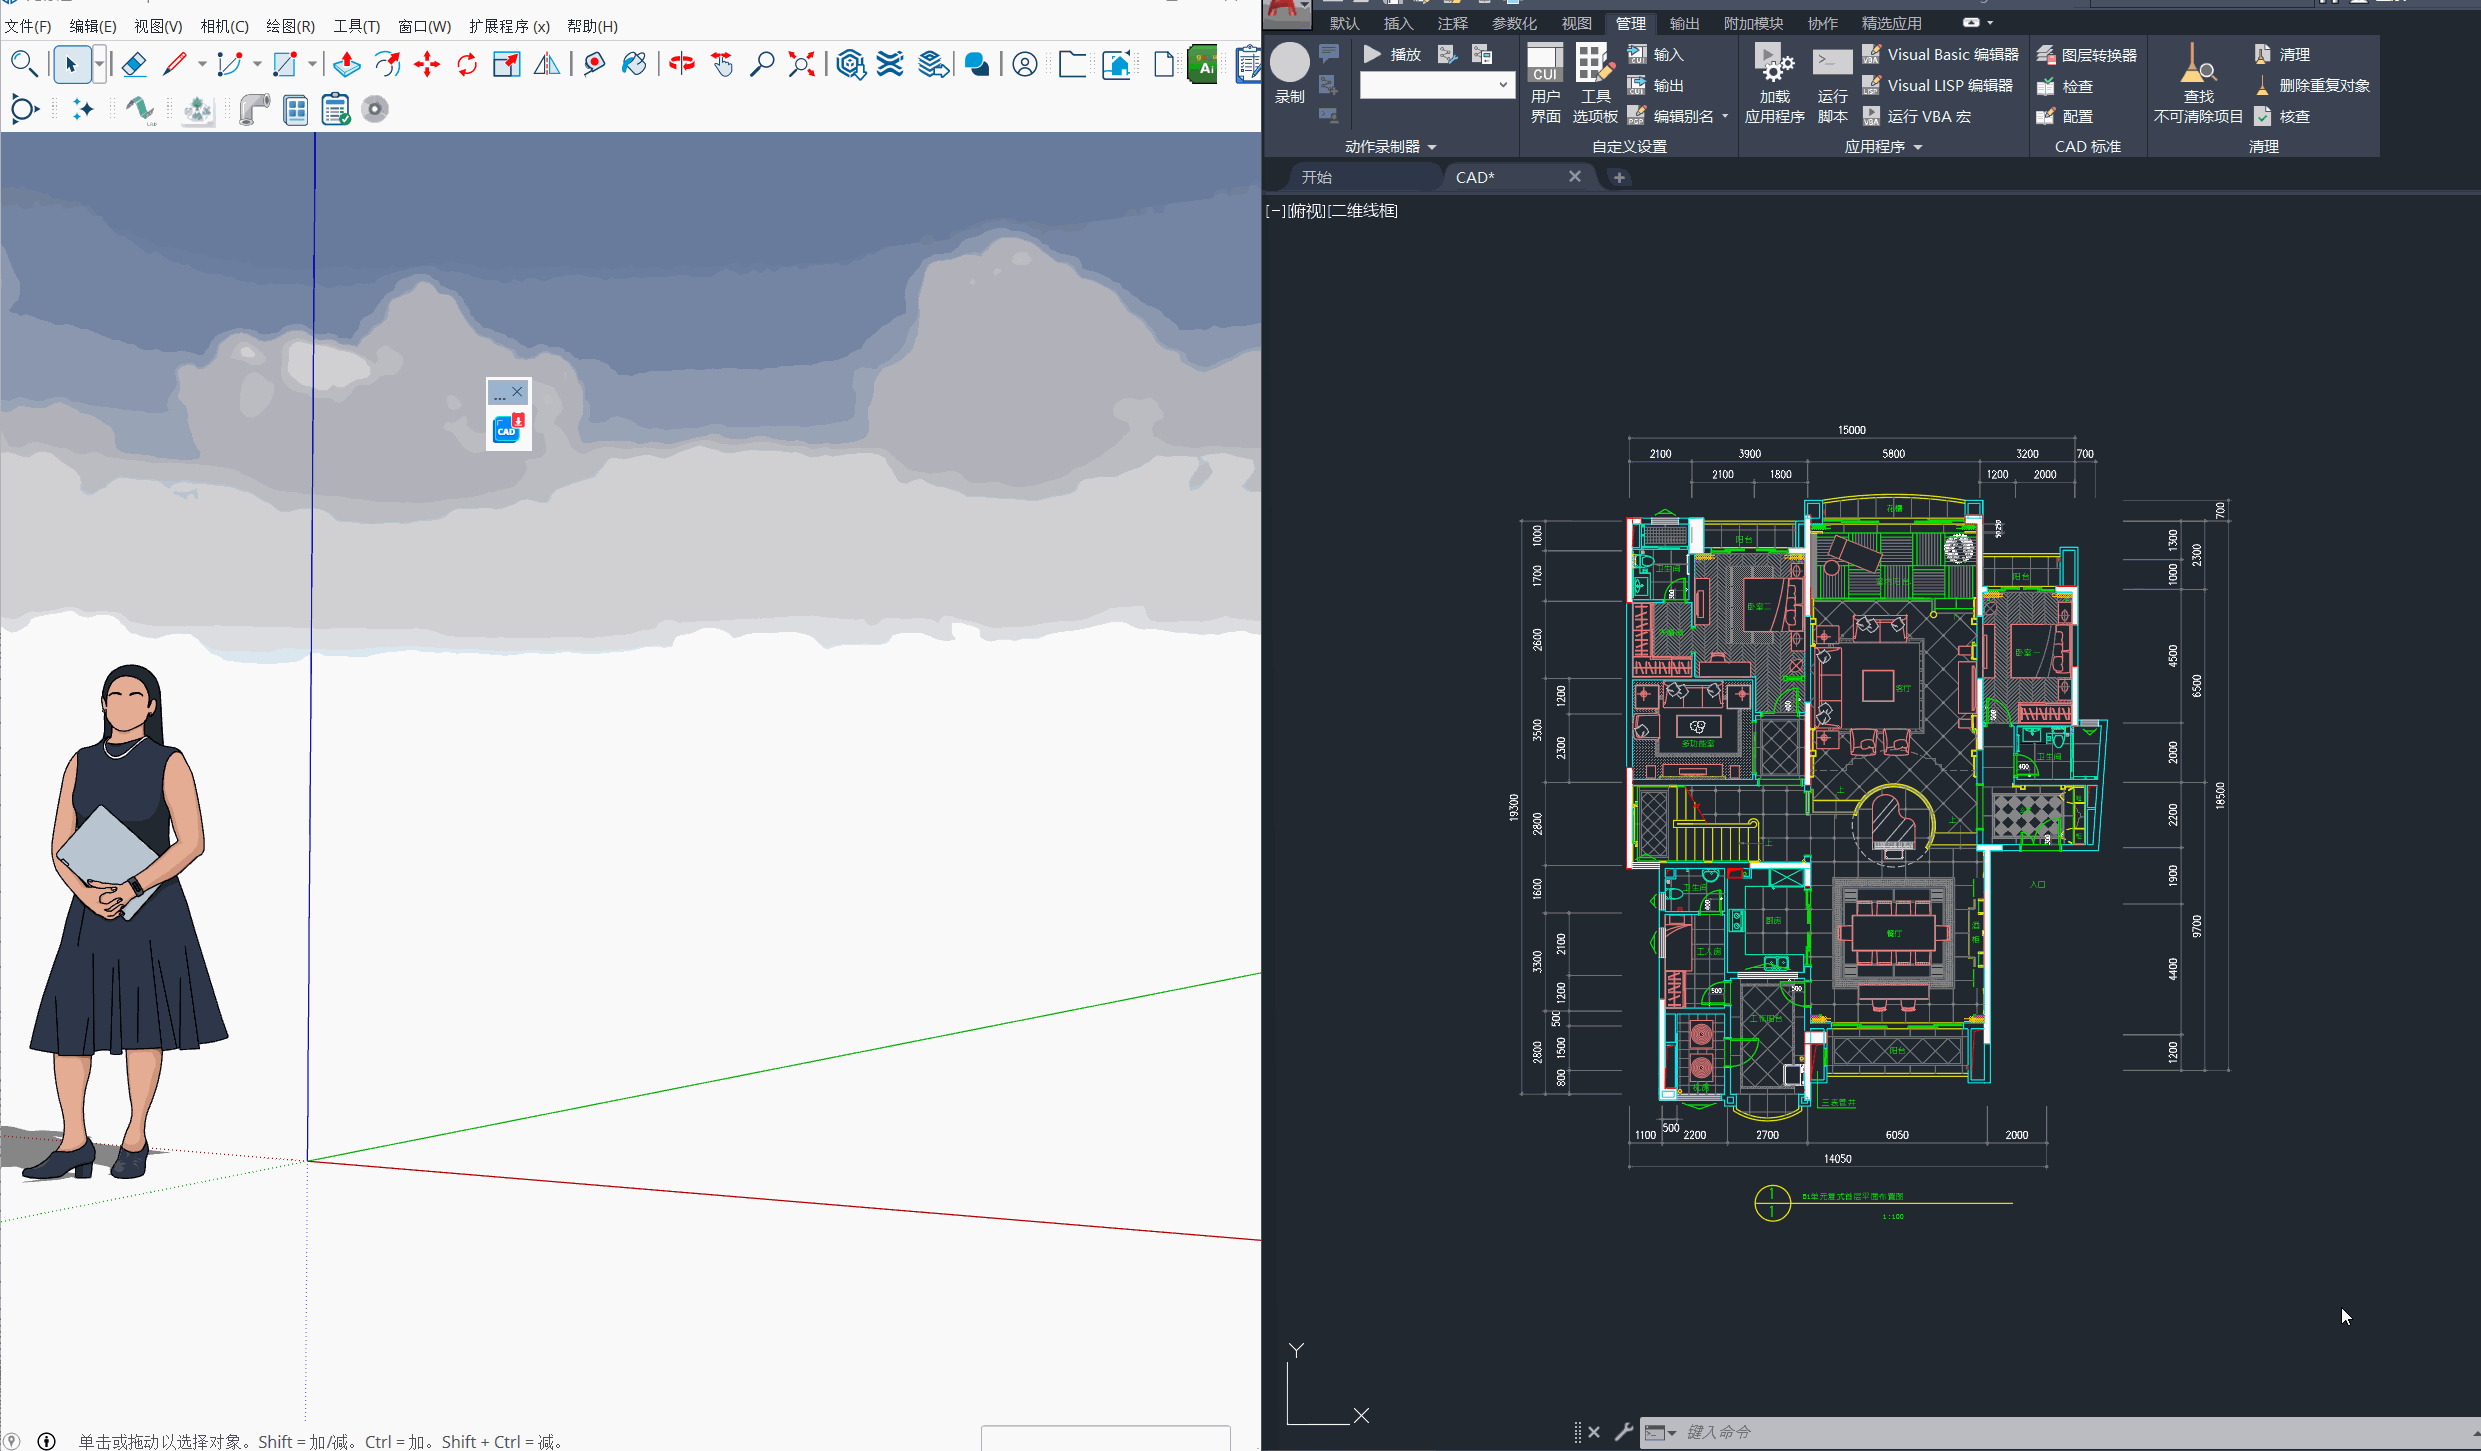Click the 播放 play button
The image size is (2481, 1451).
click(x=1393, y=54)
